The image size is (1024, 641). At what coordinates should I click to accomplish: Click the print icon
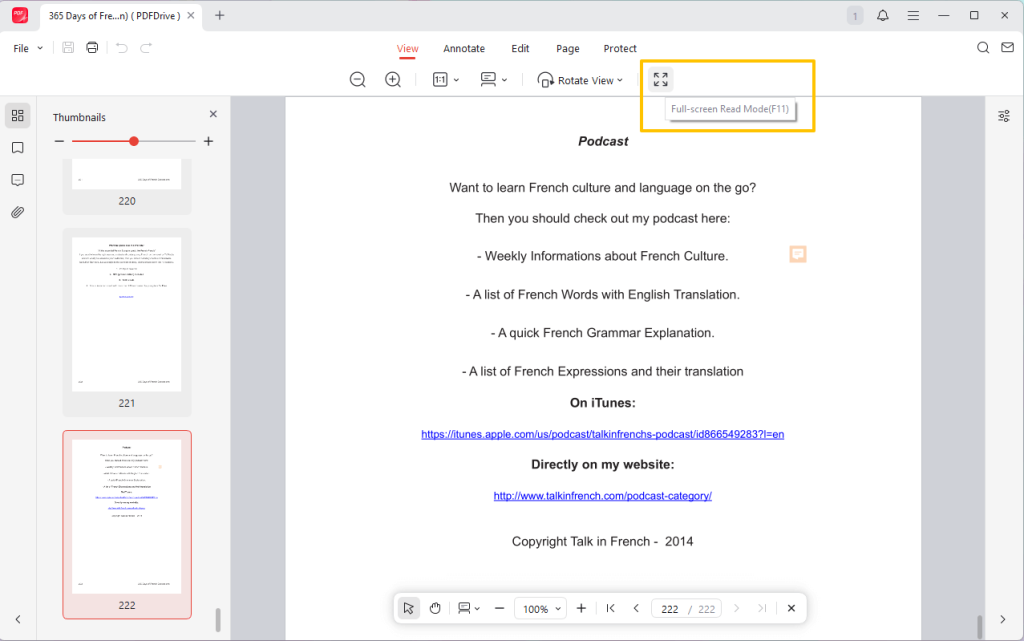coord(92,48)
